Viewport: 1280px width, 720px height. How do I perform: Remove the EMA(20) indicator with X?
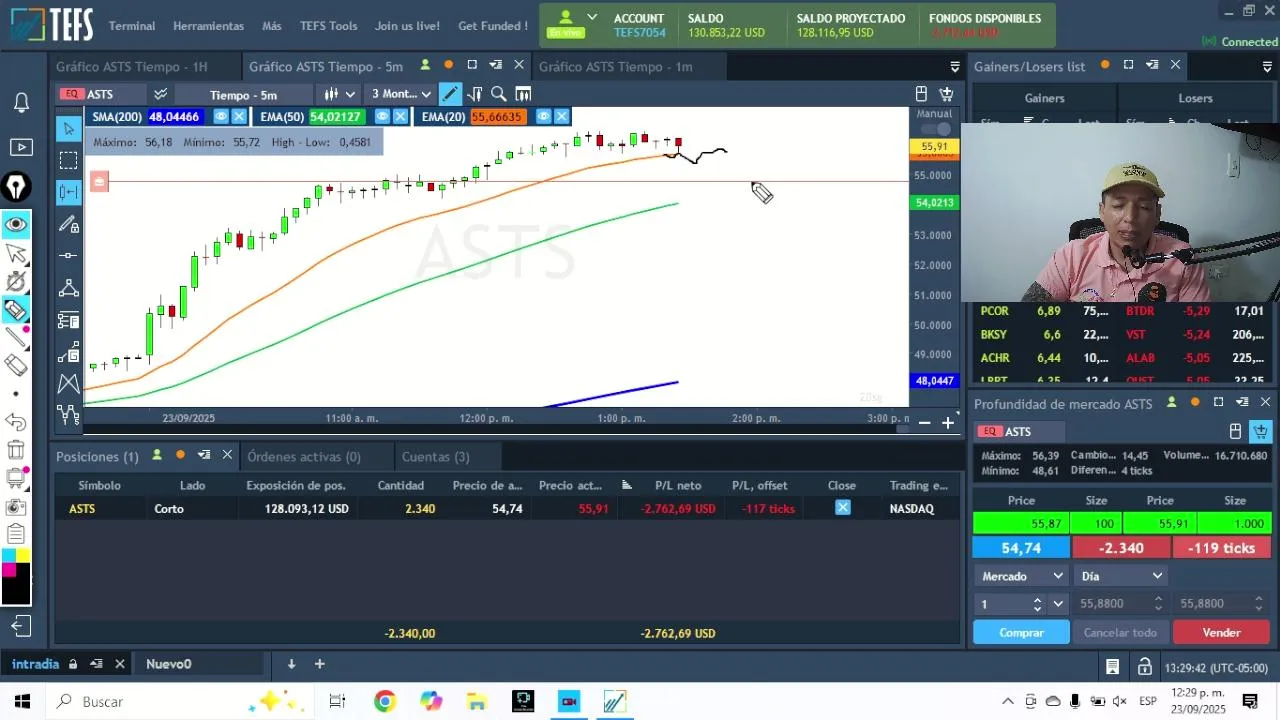[x=561, y=117]
